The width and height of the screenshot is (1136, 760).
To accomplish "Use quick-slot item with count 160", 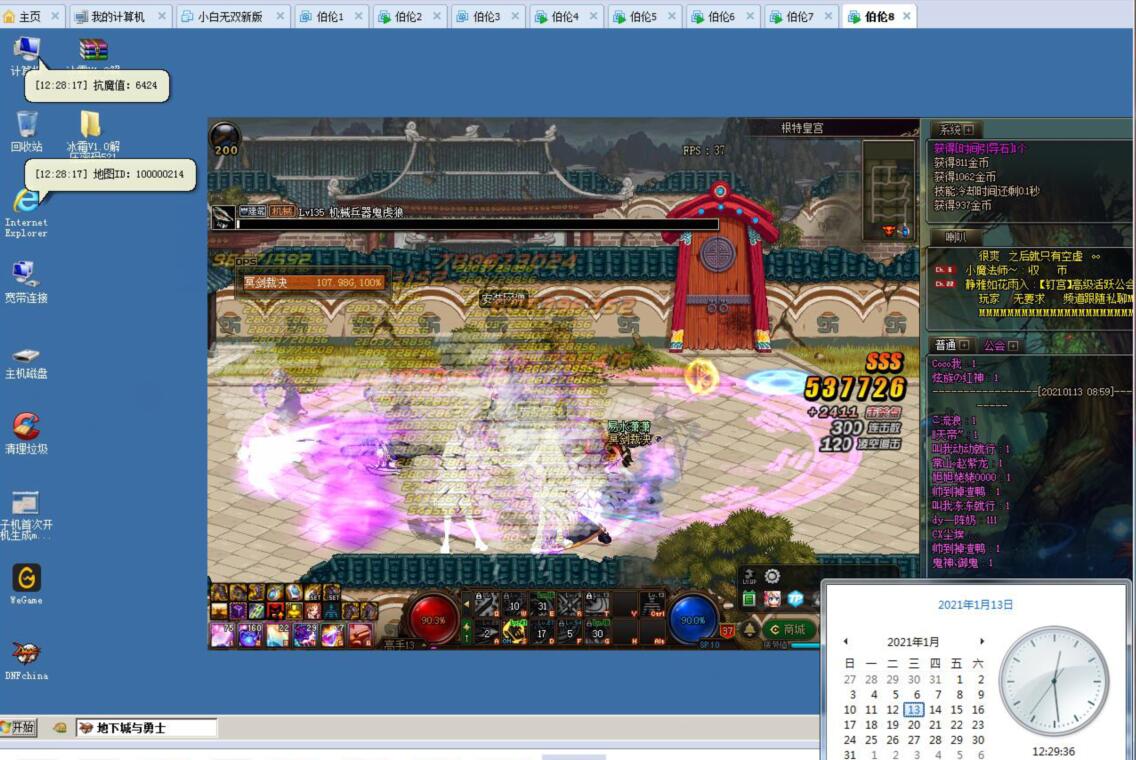I will (250, 635).
